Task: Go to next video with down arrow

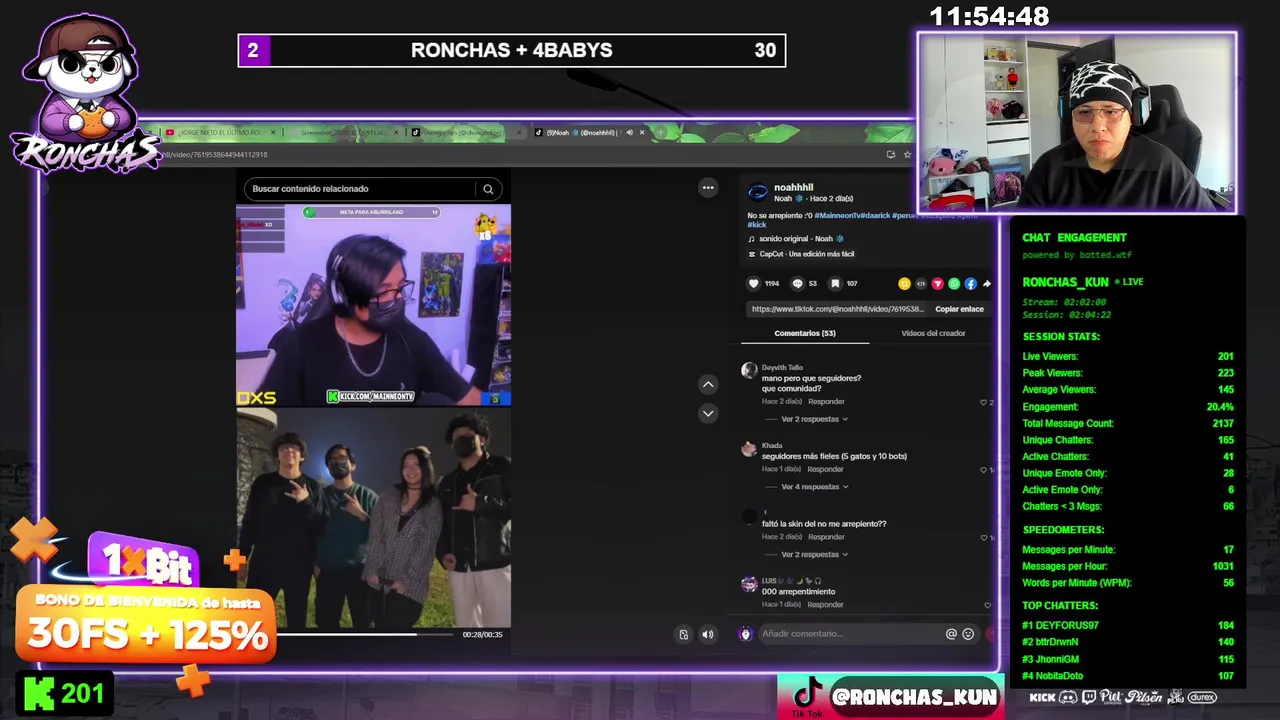Action: 708,413
